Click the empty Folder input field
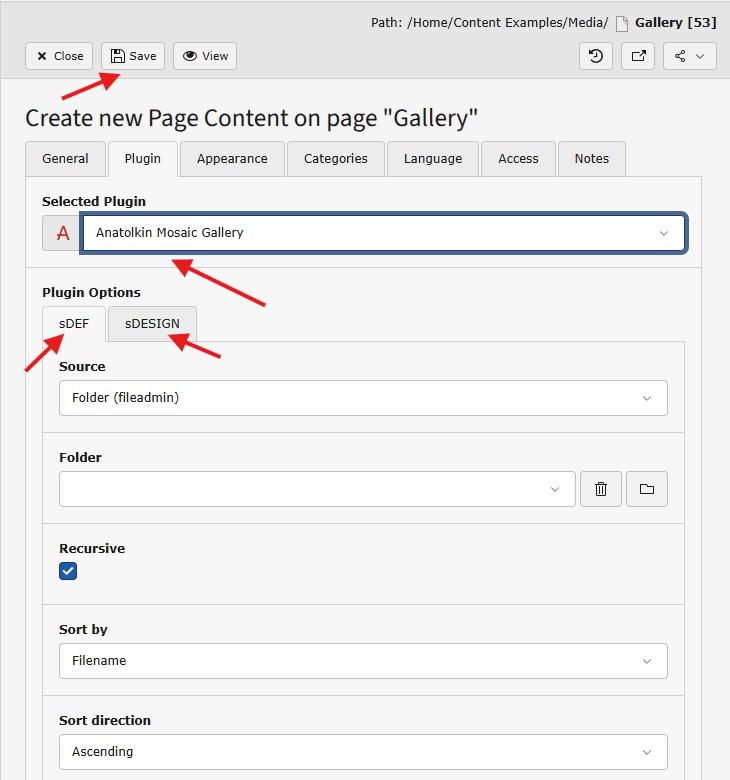Viewport: 730px width, 780px height. tap(305, 489)
